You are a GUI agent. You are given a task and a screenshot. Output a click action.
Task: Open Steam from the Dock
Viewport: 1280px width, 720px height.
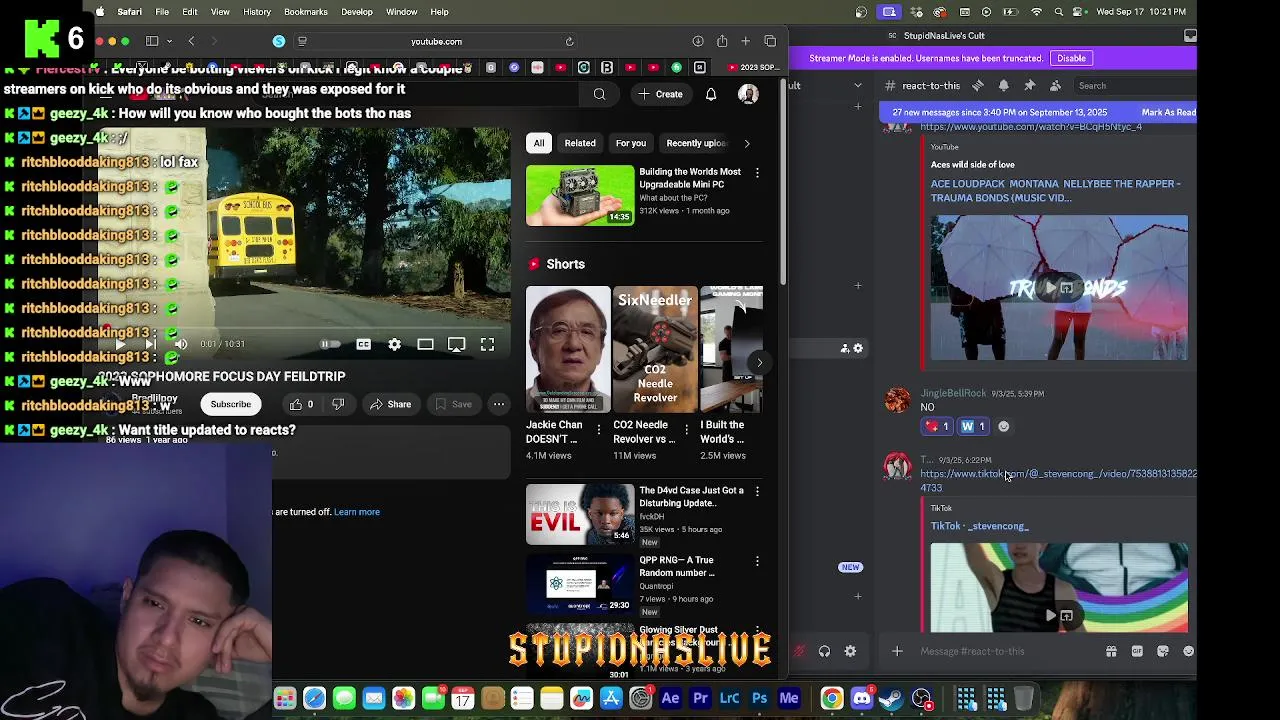[892, 698]
